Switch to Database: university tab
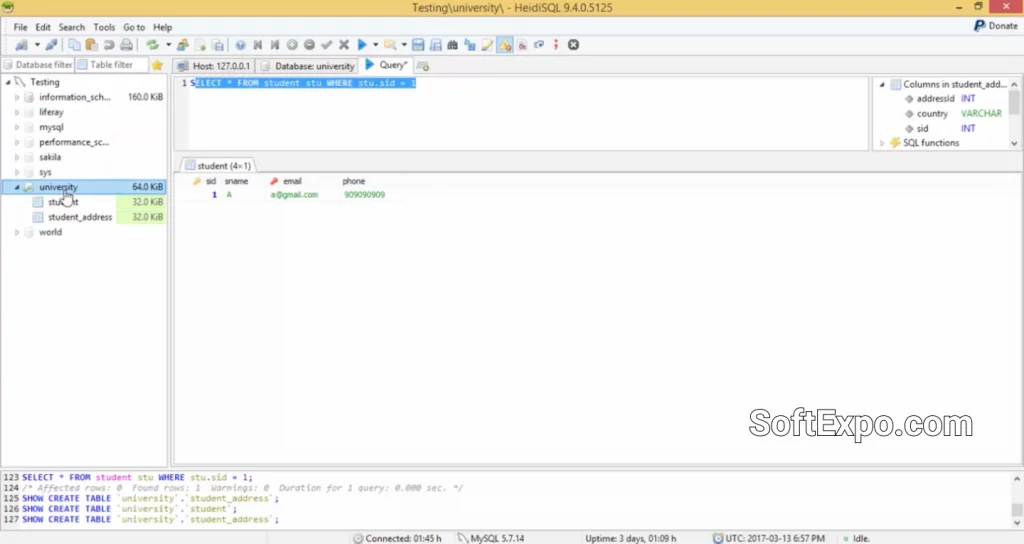 point(307,66)
